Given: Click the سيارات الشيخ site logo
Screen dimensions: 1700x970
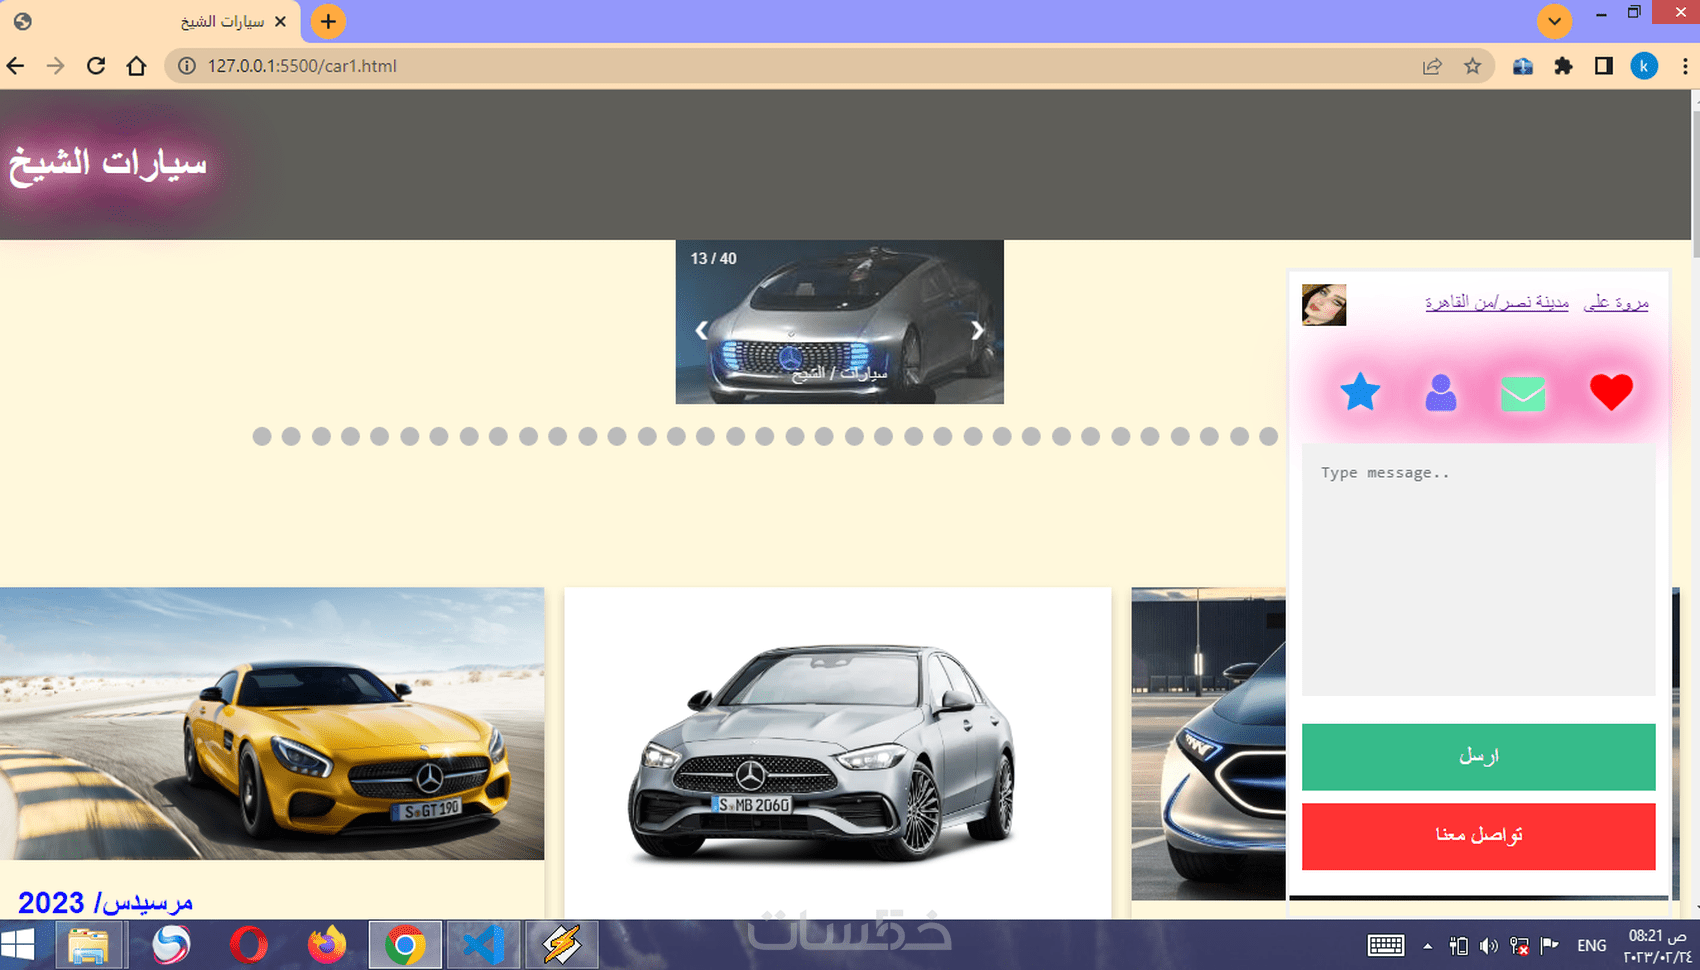Looking at the screenshot, I should [108, 163].
